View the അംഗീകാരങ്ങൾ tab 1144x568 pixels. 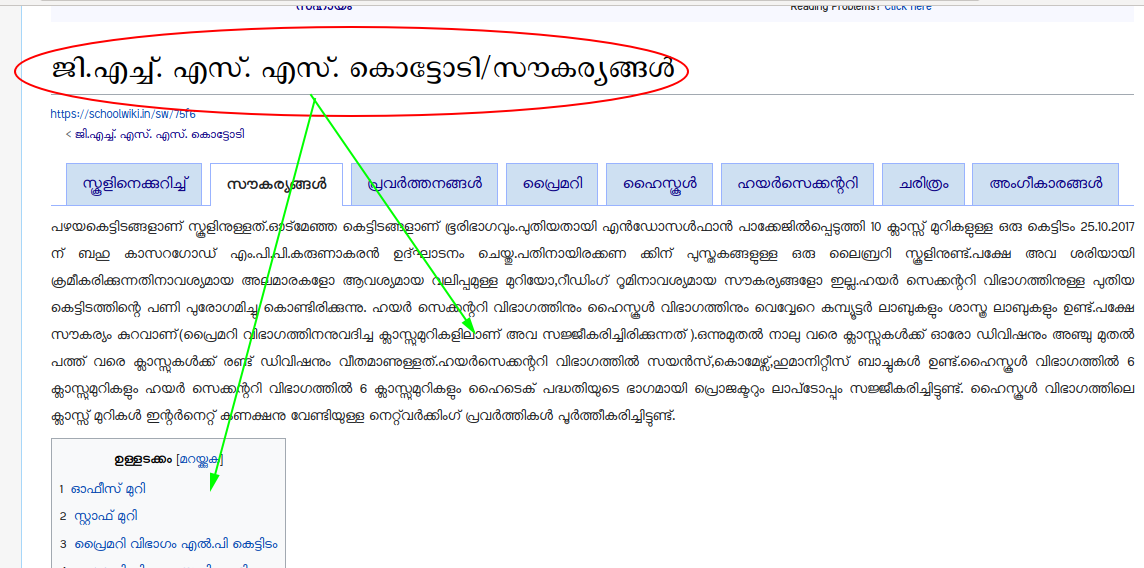click(x=1045, y=184)
